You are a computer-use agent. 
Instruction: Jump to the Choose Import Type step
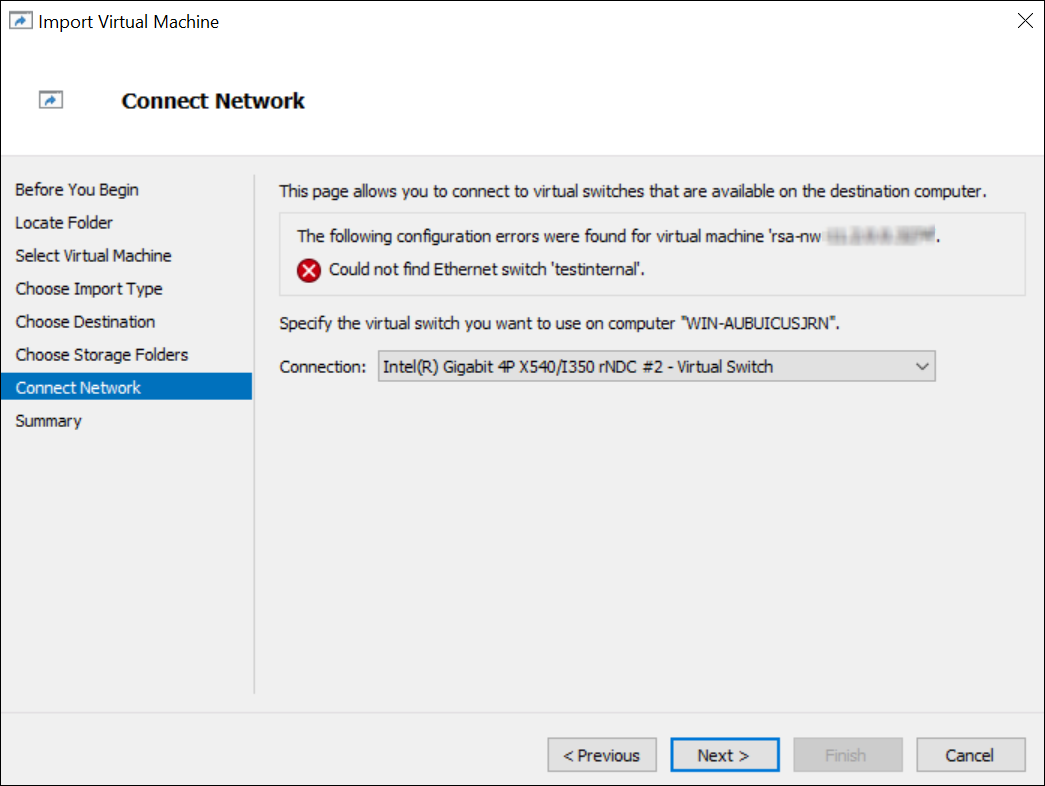(x=89, y=289)
